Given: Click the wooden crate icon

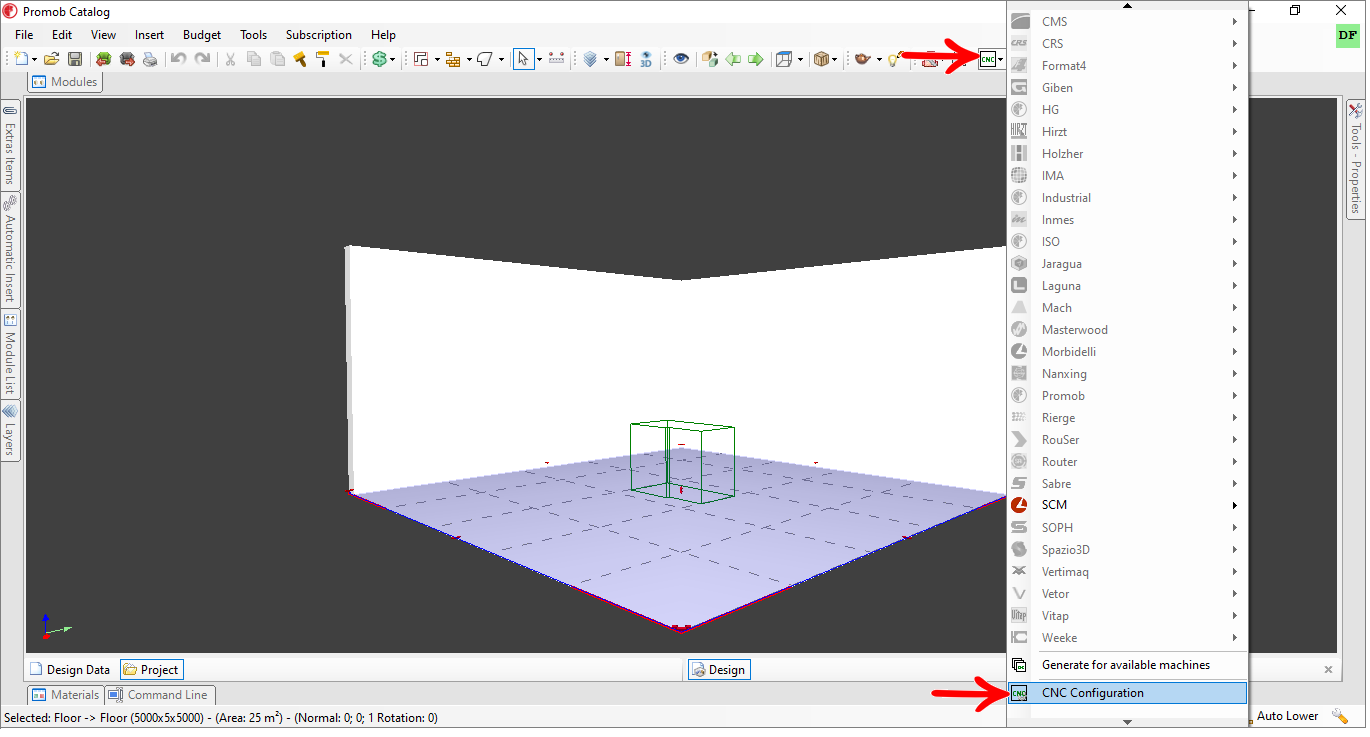Looking at the screenshot, I should (822, 59).
